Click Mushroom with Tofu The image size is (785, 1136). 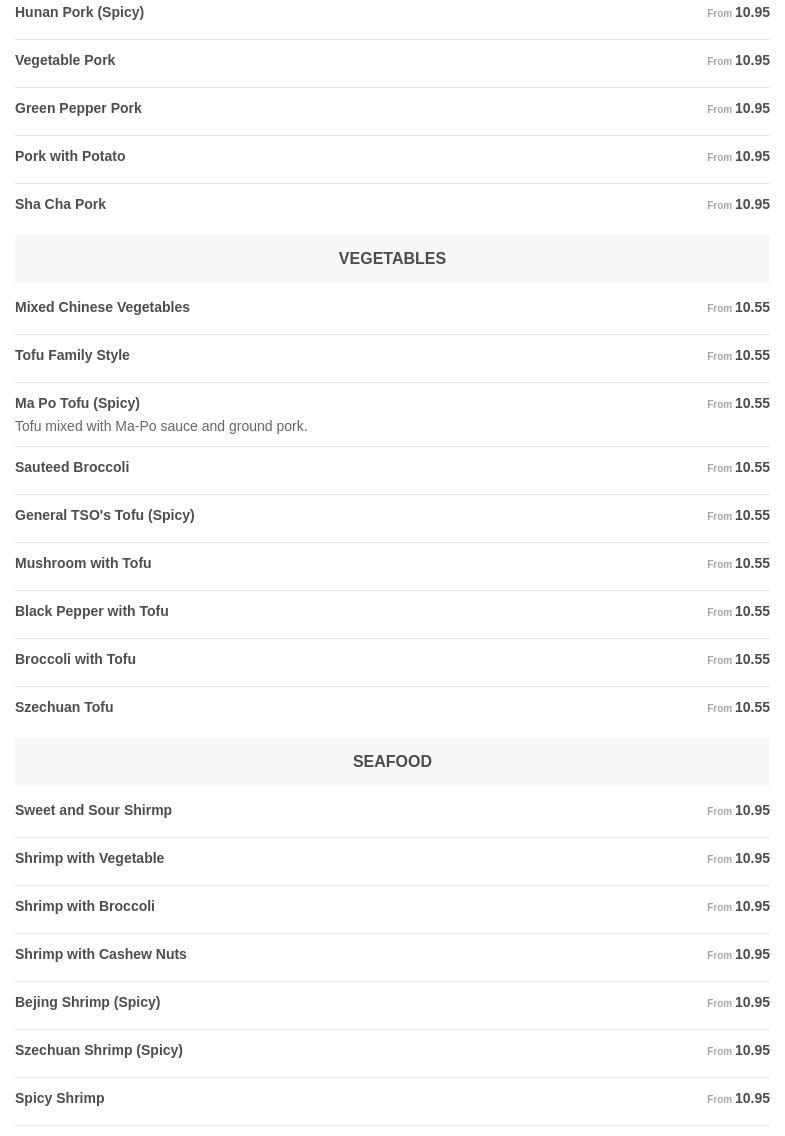[x=83, y=564]
